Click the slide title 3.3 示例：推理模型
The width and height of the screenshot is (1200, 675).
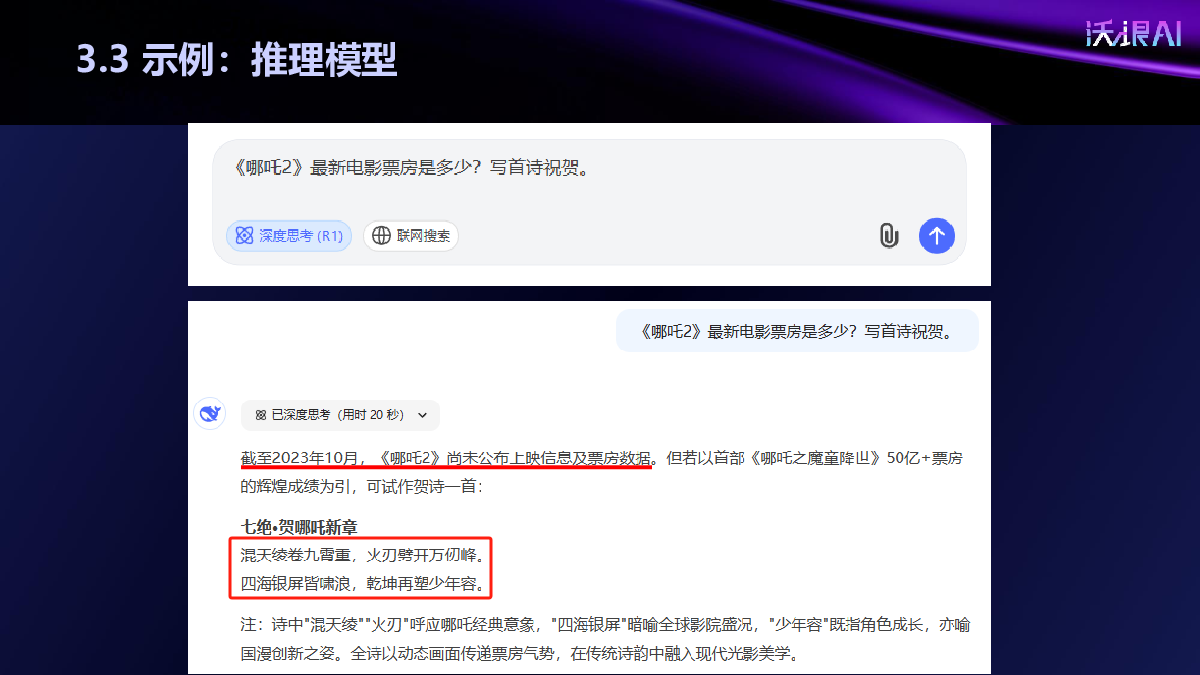coord(238,60)
